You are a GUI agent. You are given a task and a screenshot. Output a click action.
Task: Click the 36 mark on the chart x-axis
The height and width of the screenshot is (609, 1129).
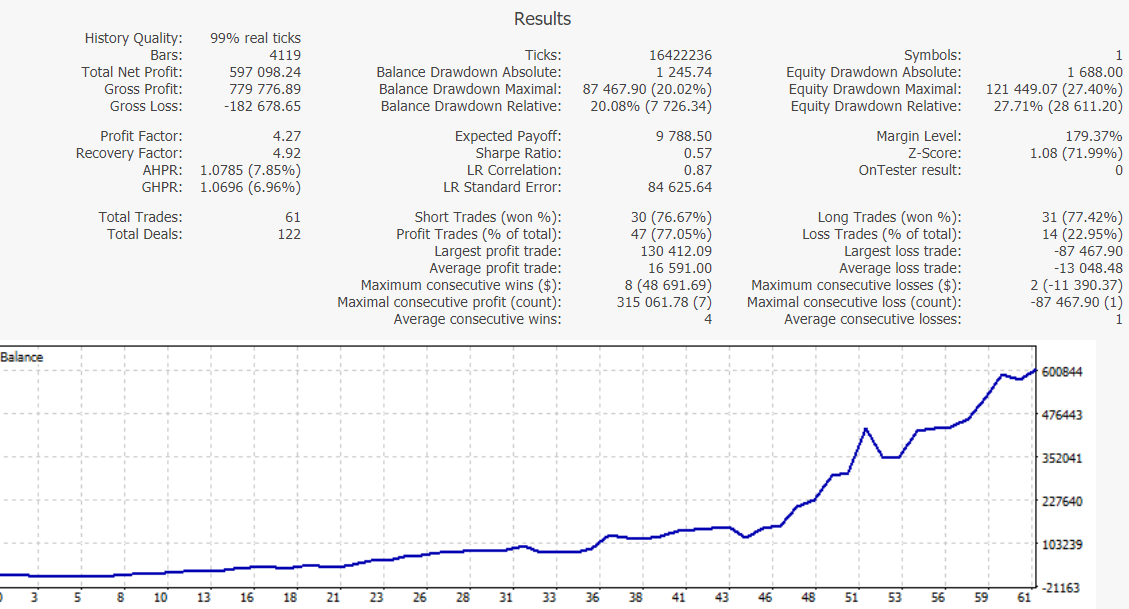[x=593, y=598]
